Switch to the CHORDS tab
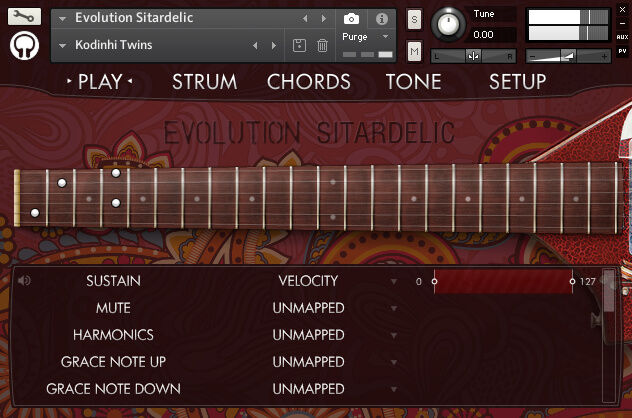This screenshot has height=418, width=632. tap(309, 82)
